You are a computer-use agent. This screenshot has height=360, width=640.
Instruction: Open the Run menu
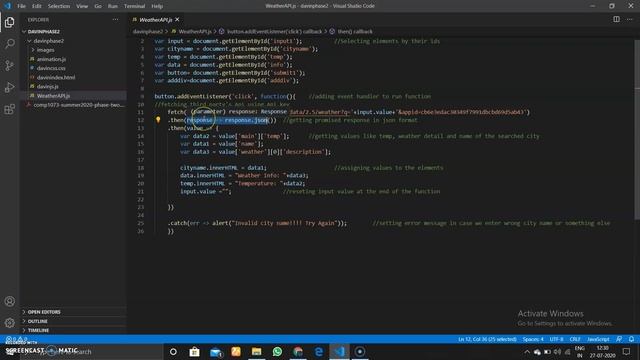click(113, 6)
